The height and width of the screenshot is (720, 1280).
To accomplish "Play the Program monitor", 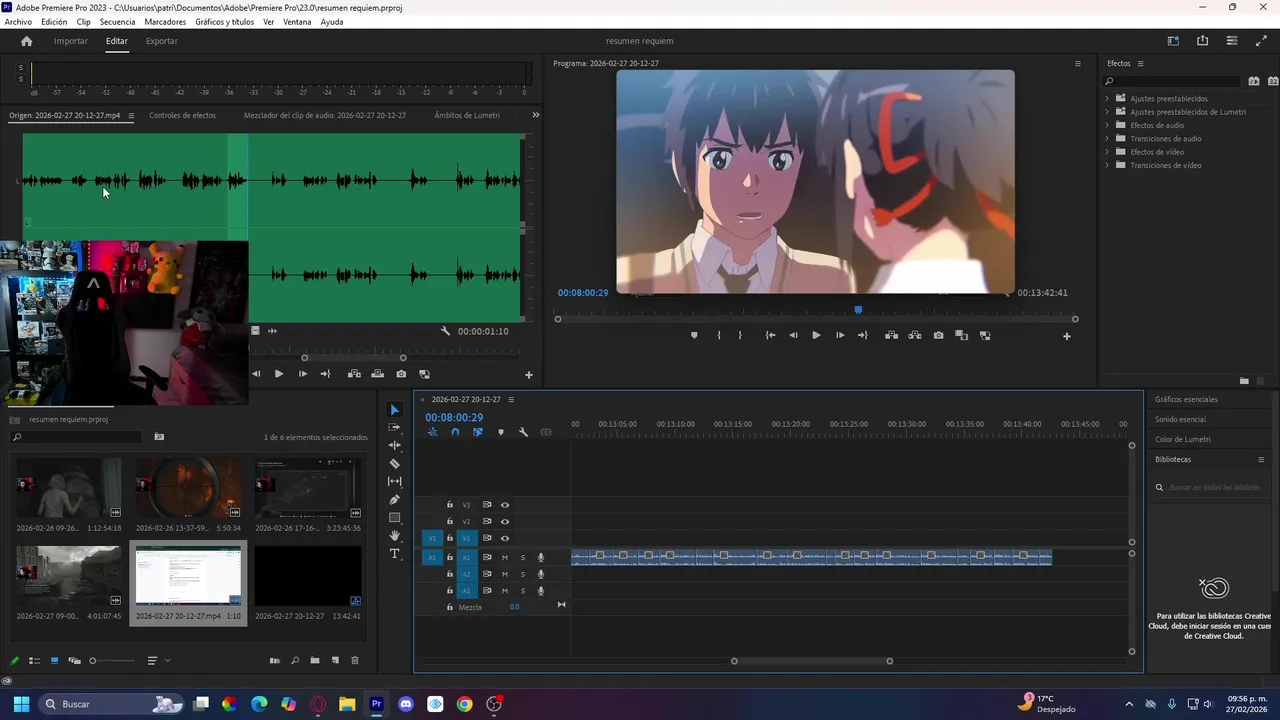I will click(816, 335).
